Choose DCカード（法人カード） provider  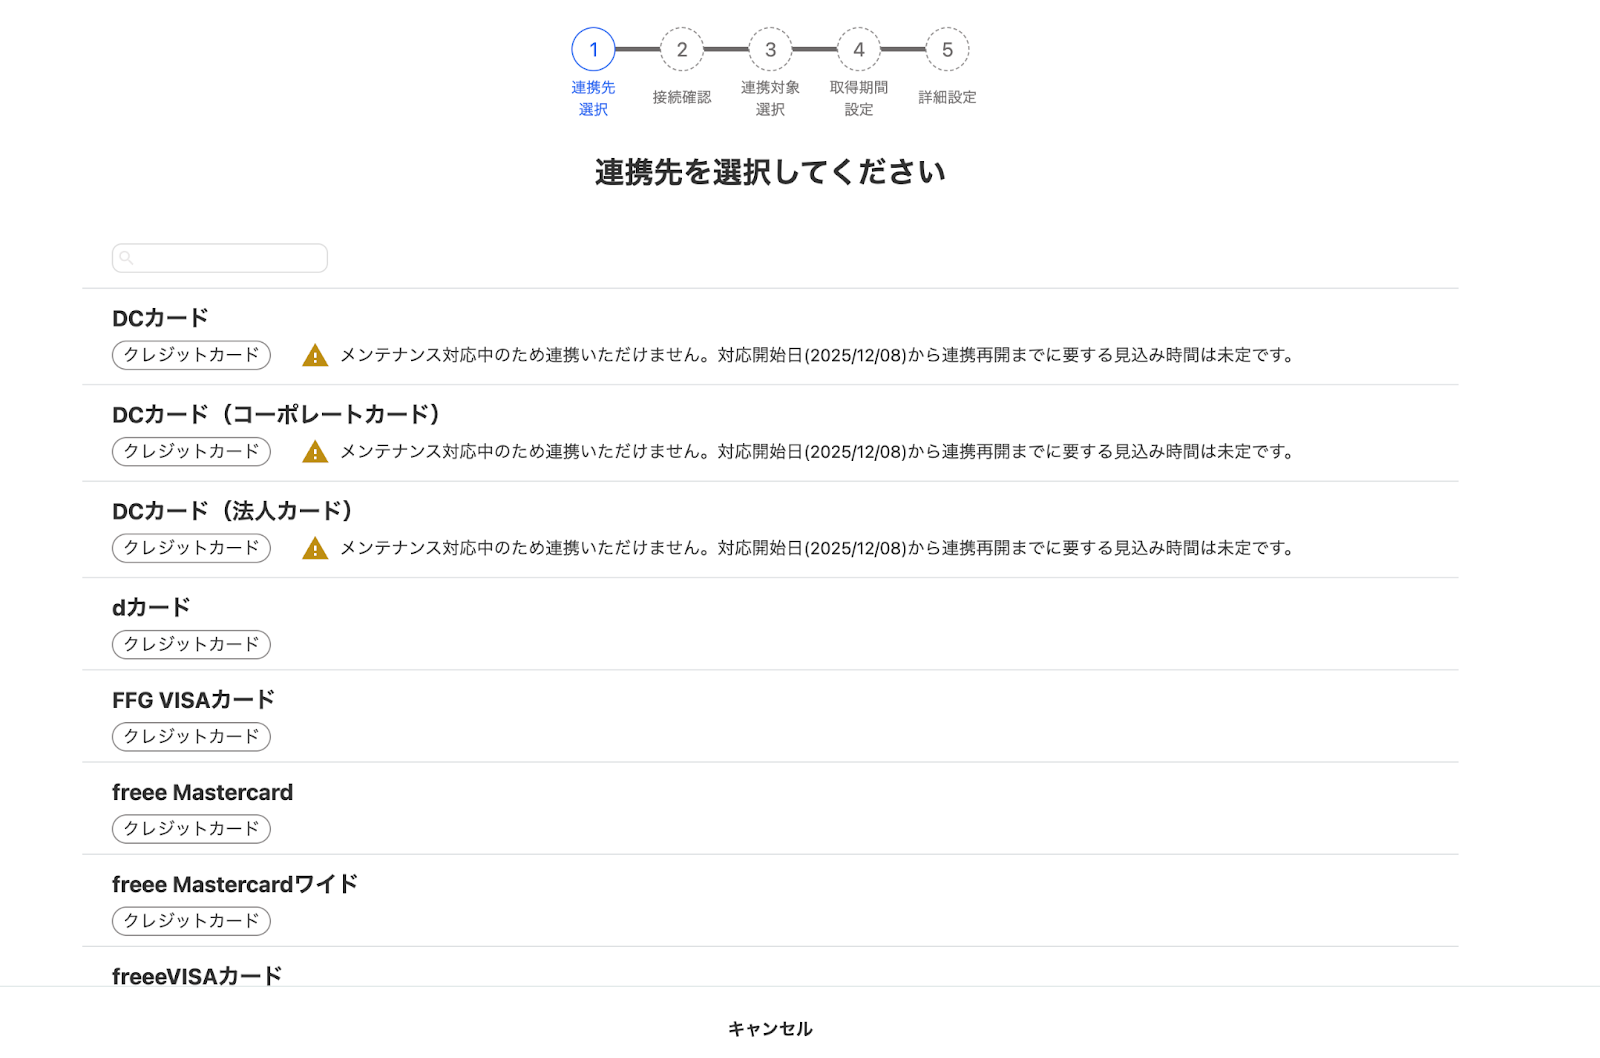pos(770,530)
